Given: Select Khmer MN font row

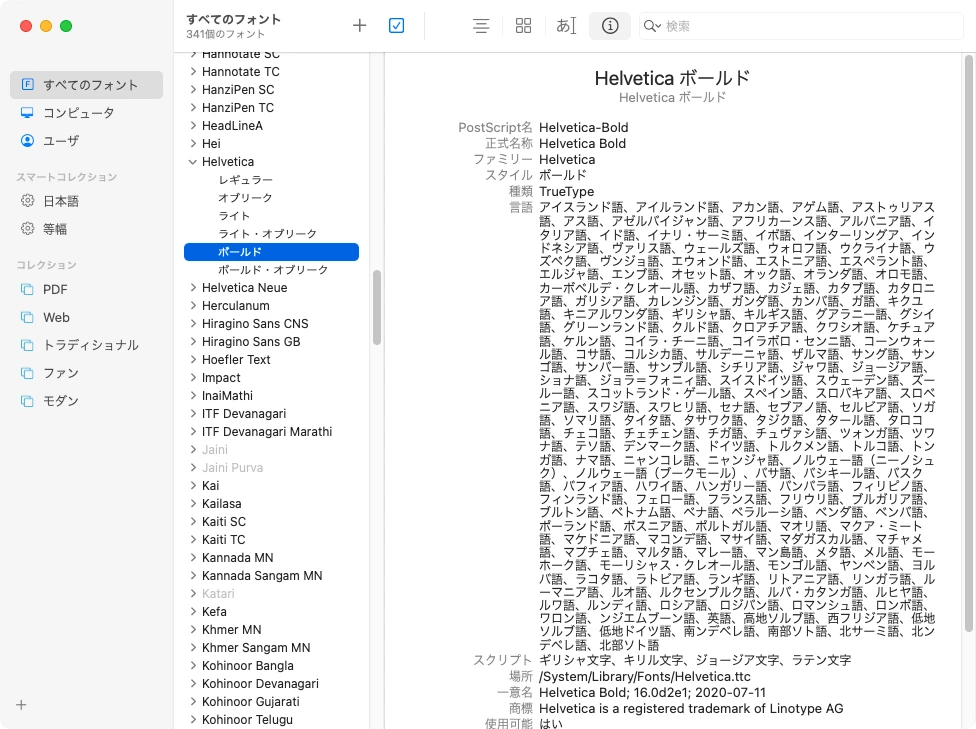Looking at the screenshot, I should [x=271, y=630].
